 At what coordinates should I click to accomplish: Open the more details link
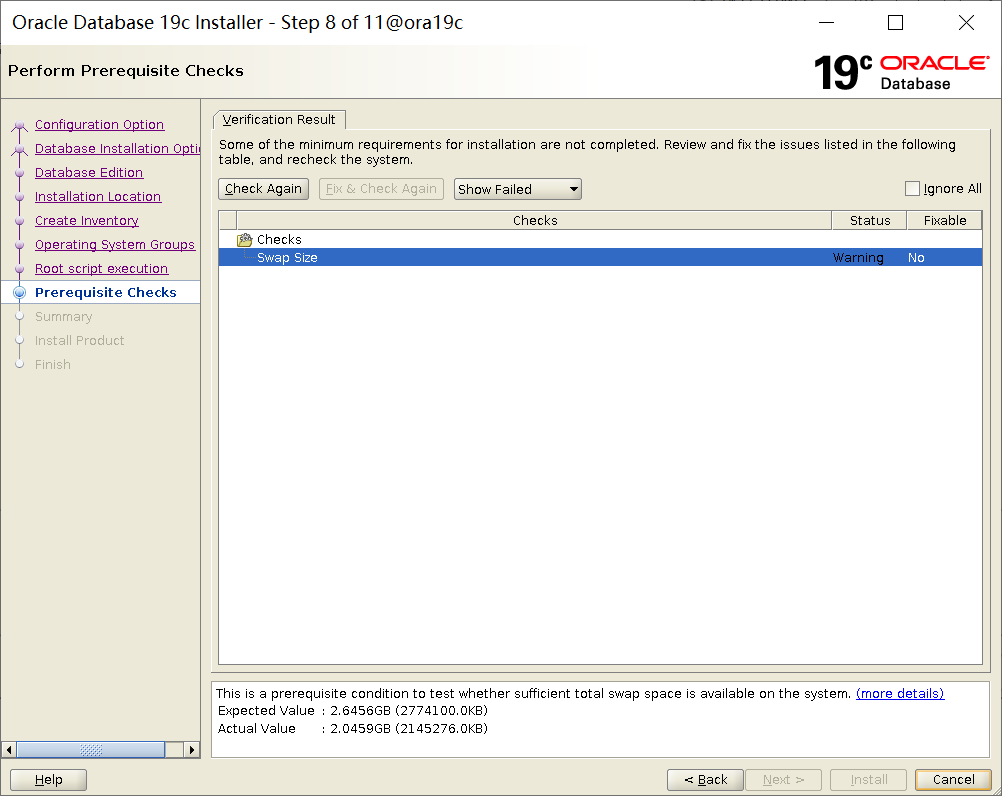pos(900,693)
